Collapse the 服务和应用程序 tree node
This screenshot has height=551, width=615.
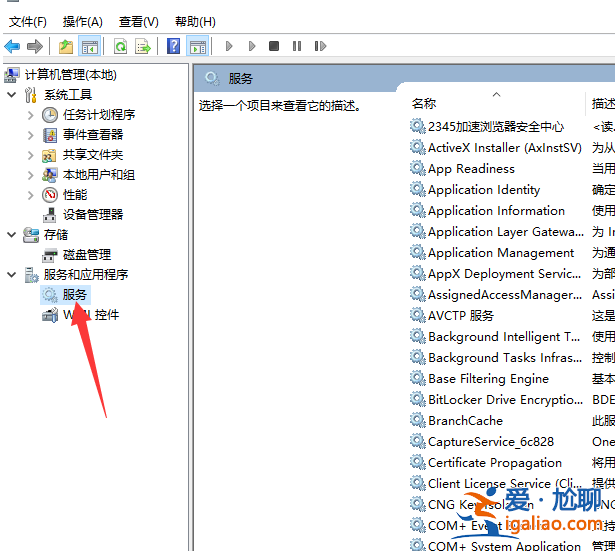[12, 275]
